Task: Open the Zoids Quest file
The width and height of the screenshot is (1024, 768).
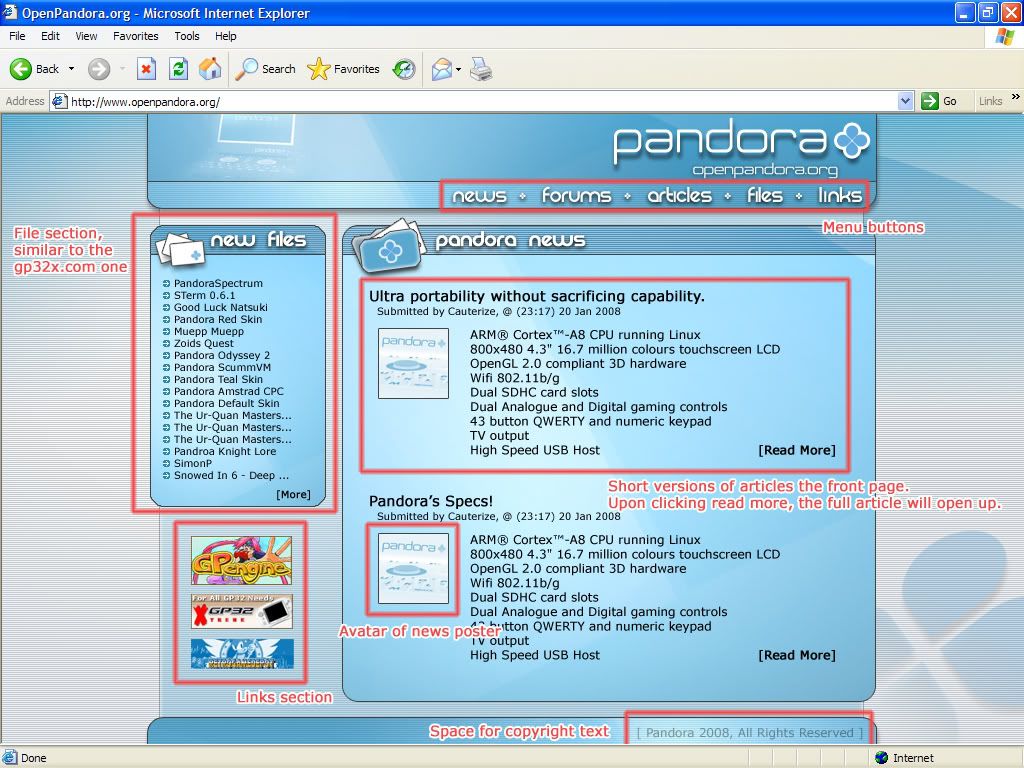Action: 203,344
